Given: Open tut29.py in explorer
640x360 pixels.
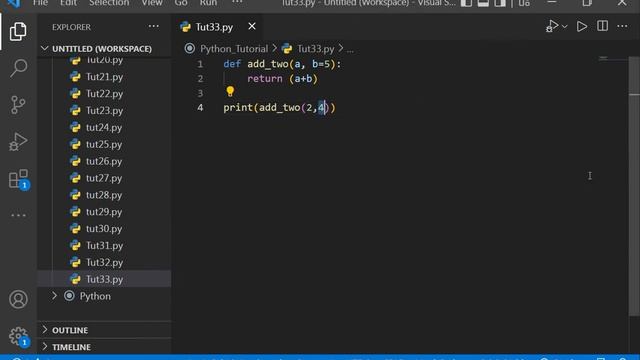Looking at the screenshot, I should click(104, 212).
